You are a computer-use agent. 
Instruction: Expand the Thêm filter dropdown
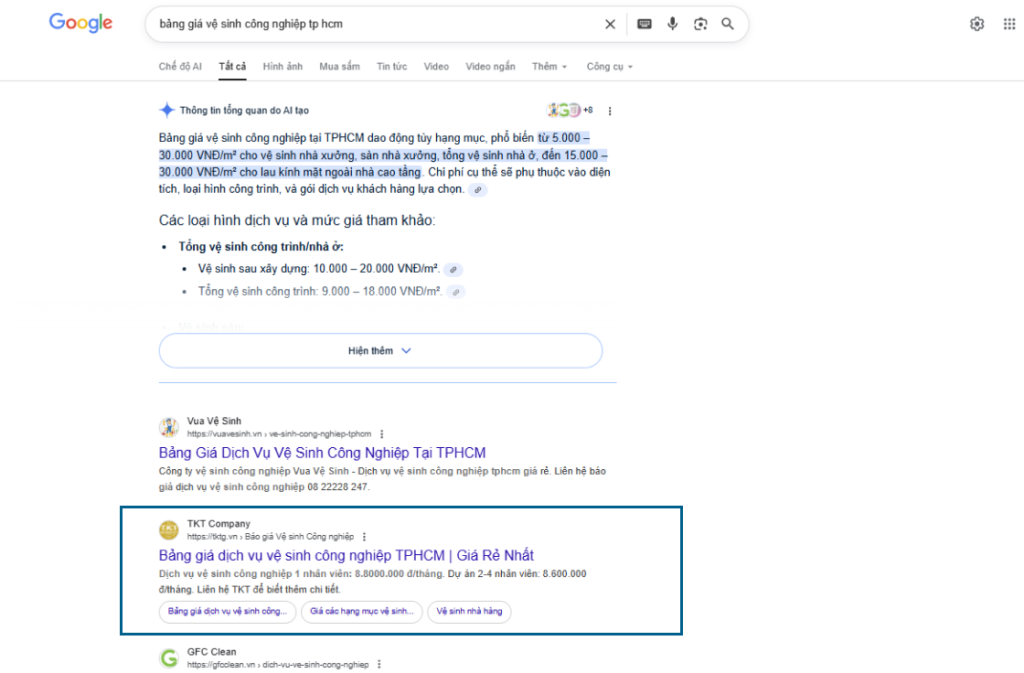549,67
